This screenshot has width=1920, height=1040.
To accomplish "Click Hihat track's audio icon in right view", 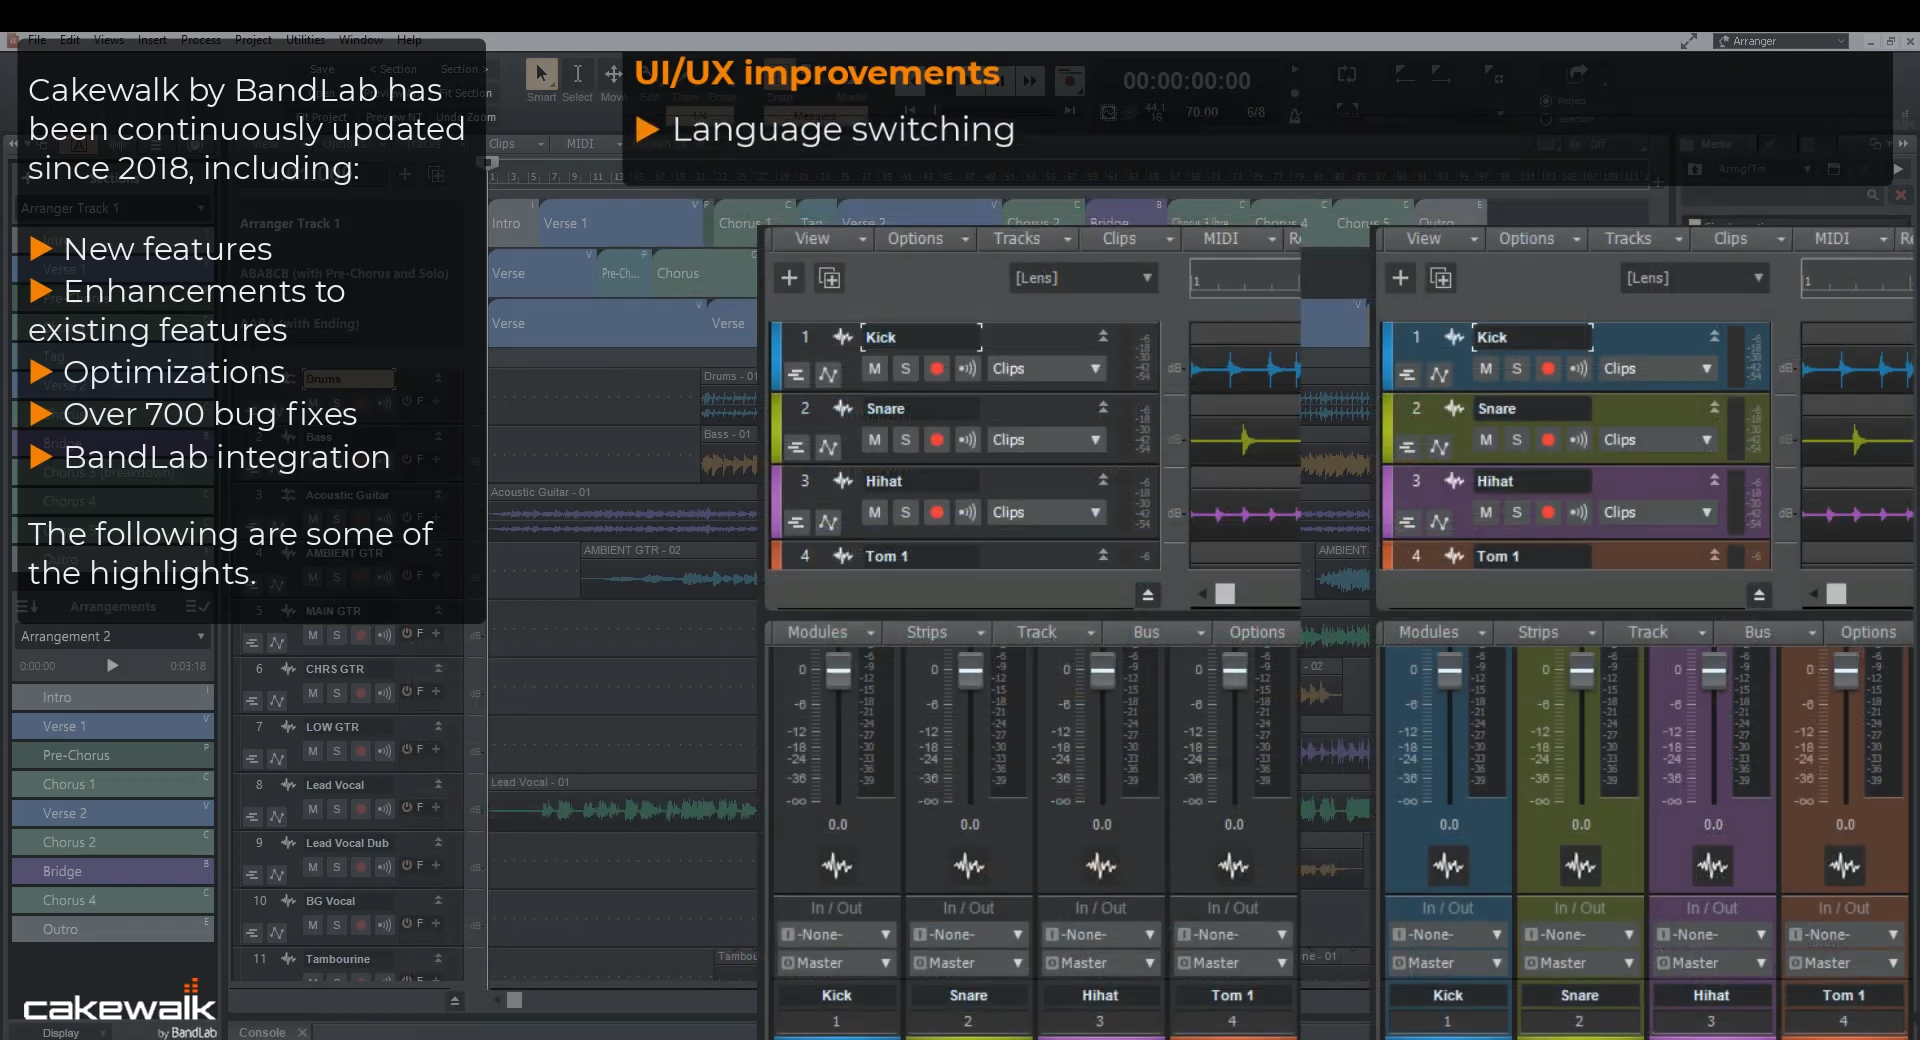I will 1454,481.
